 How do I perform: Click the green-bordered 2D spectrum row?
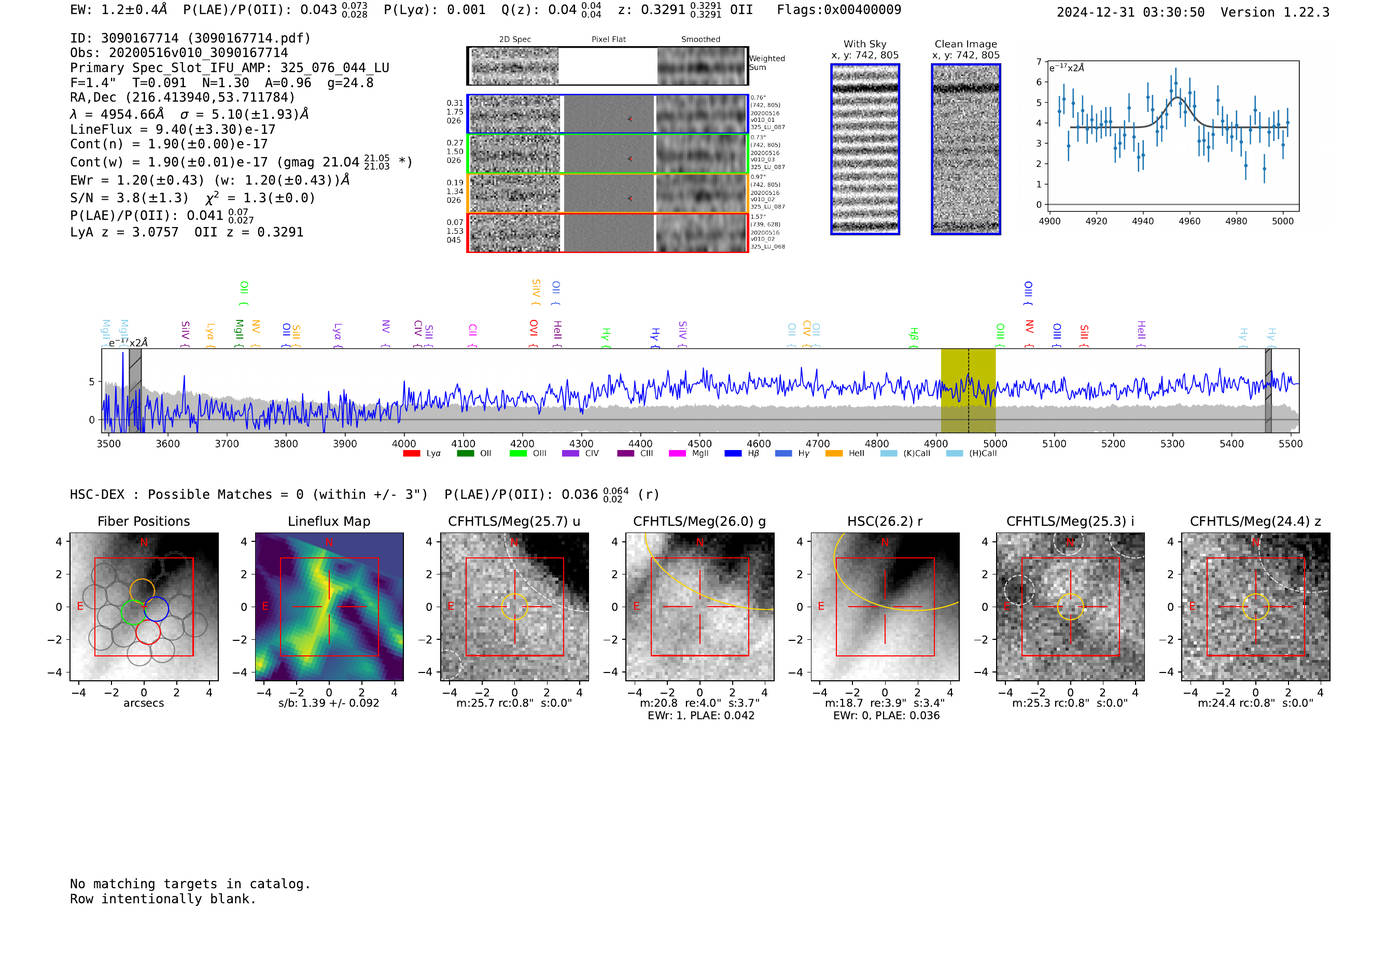[x=608, y=154]
